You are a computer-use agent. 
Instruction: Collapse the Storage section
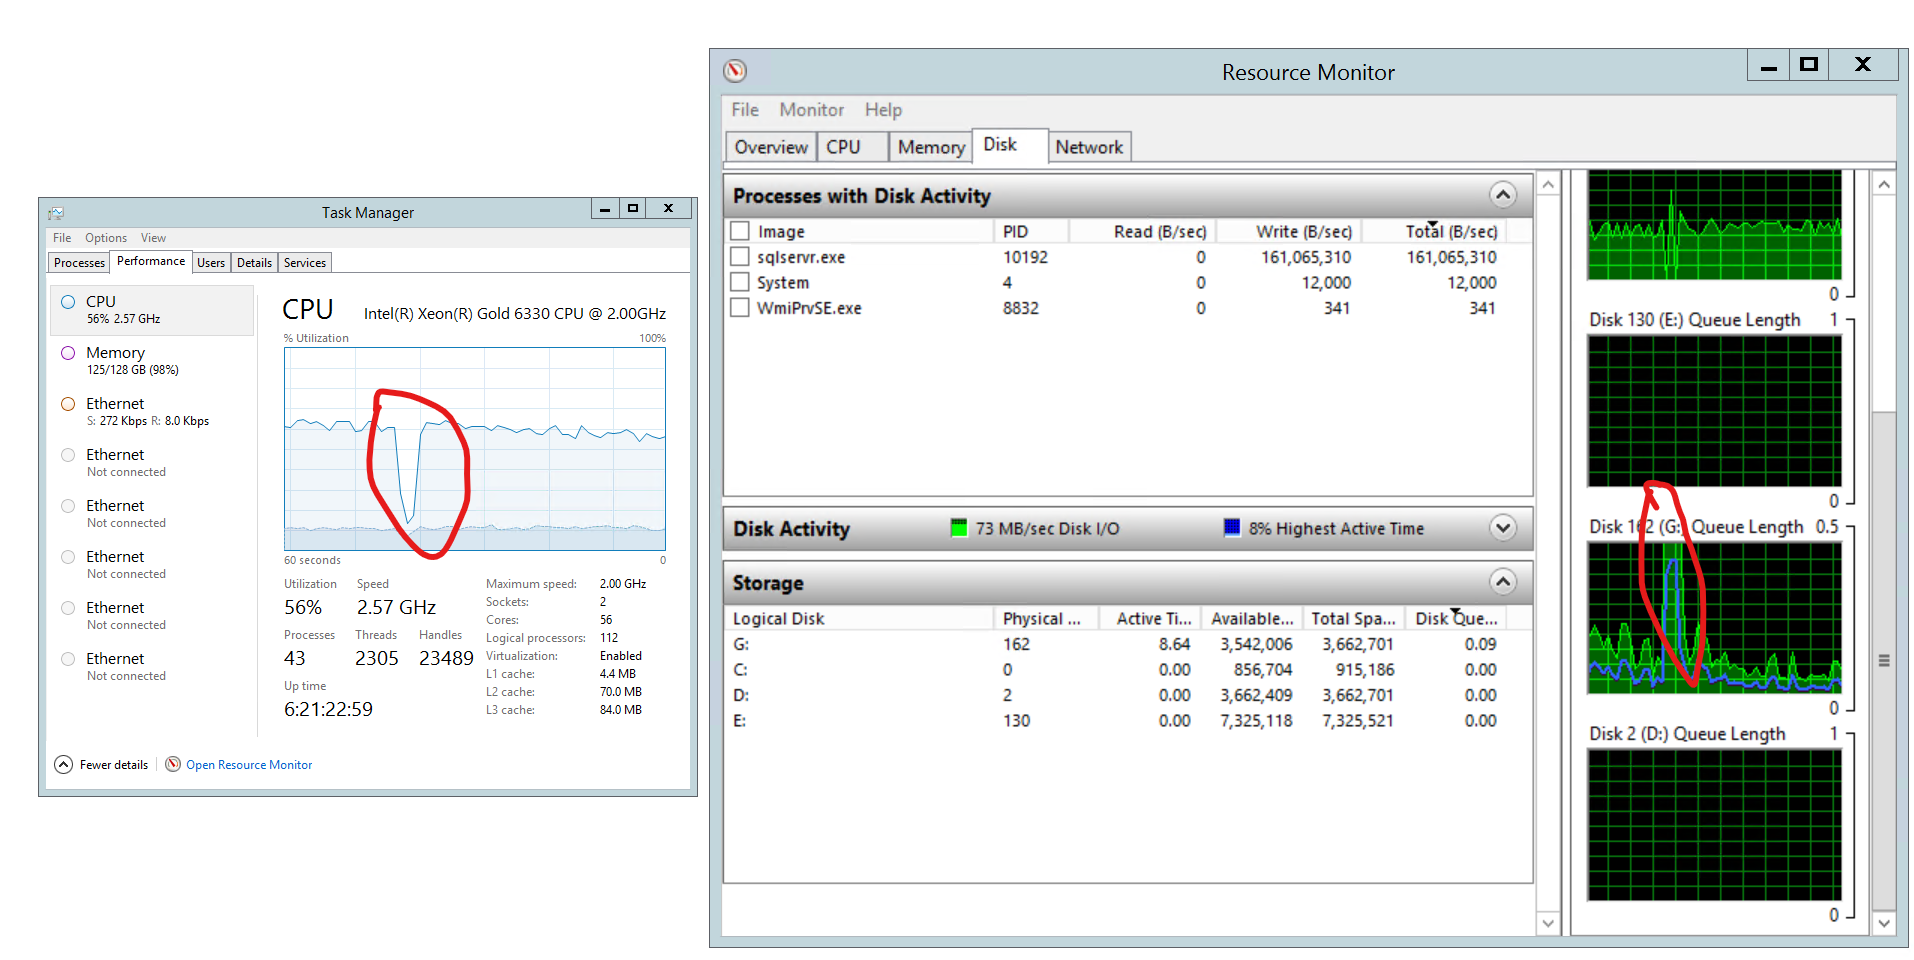tap(1502, 582)
